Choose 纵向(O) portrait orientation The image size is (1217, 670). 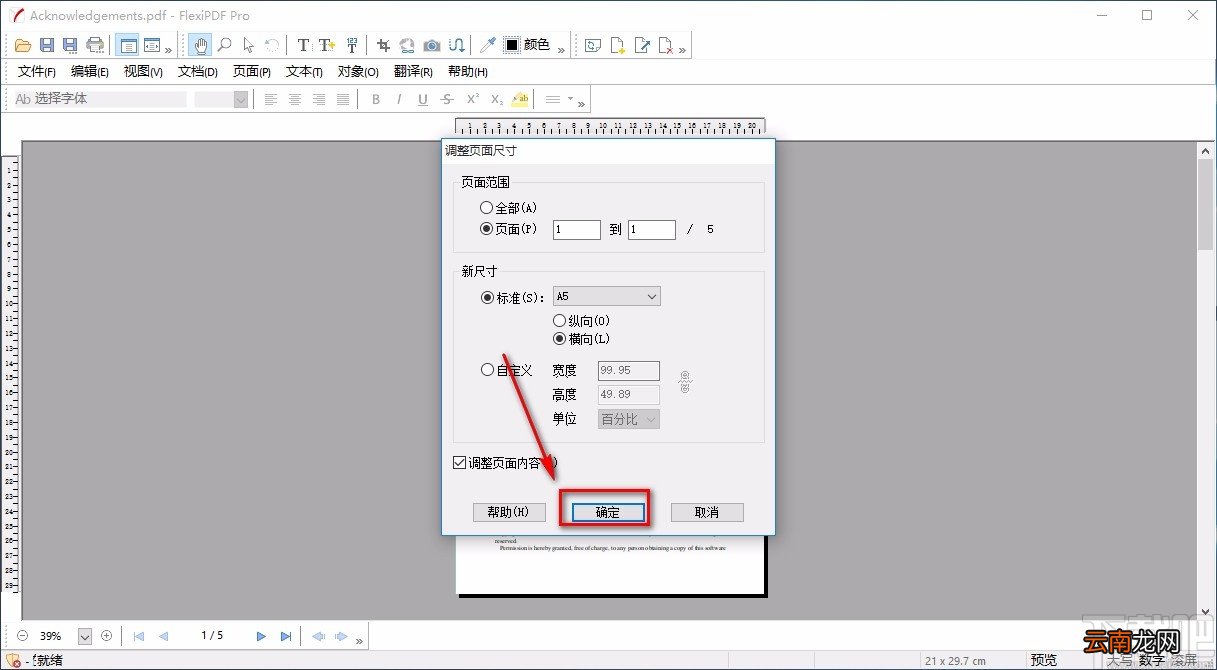coord(559,321)
